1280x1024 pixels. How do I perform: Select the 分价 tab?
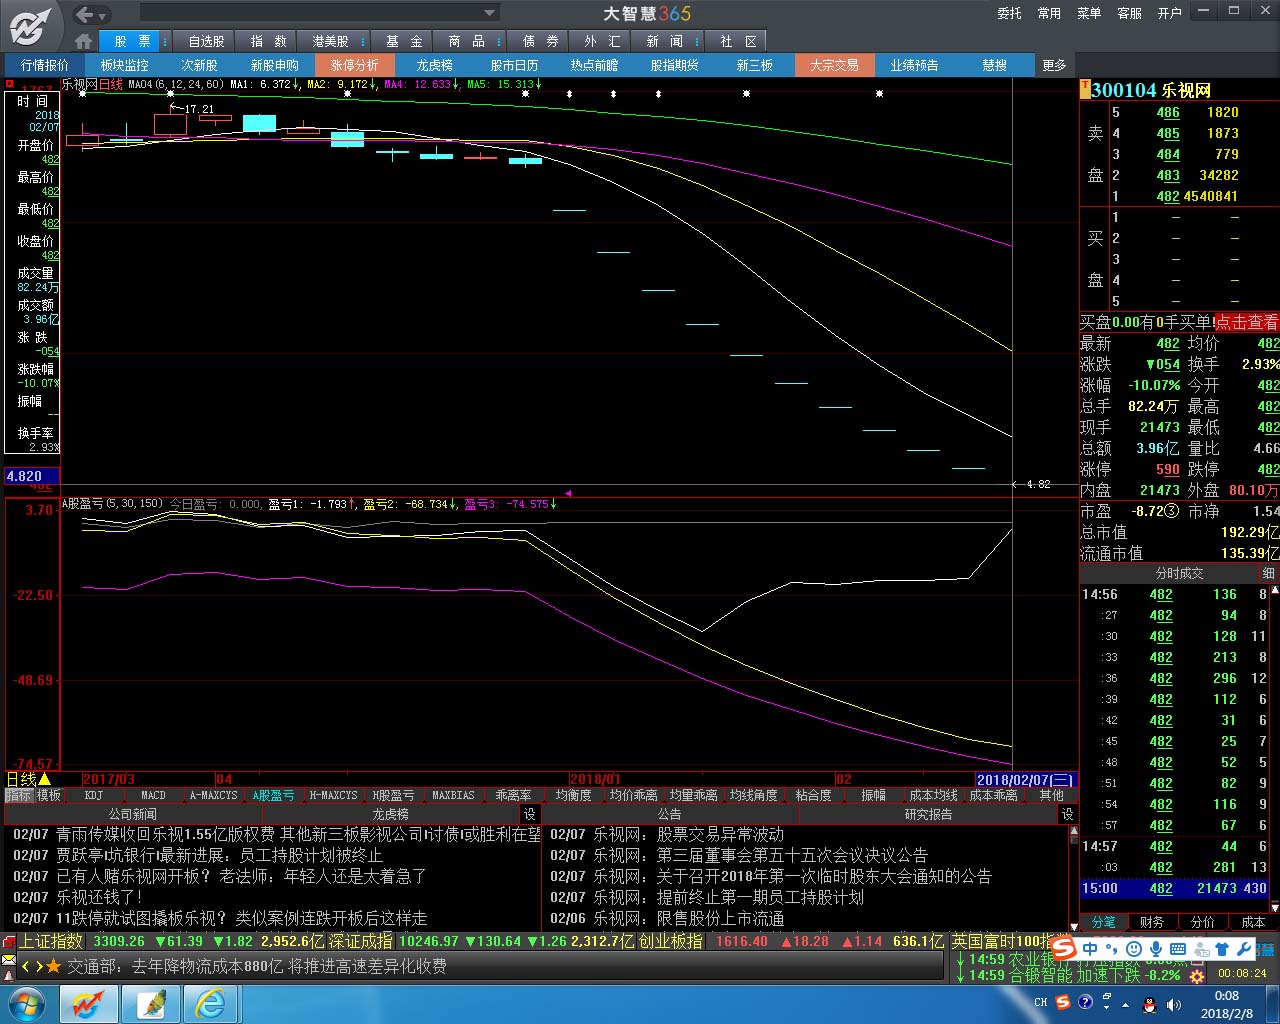pos(1202,922)
